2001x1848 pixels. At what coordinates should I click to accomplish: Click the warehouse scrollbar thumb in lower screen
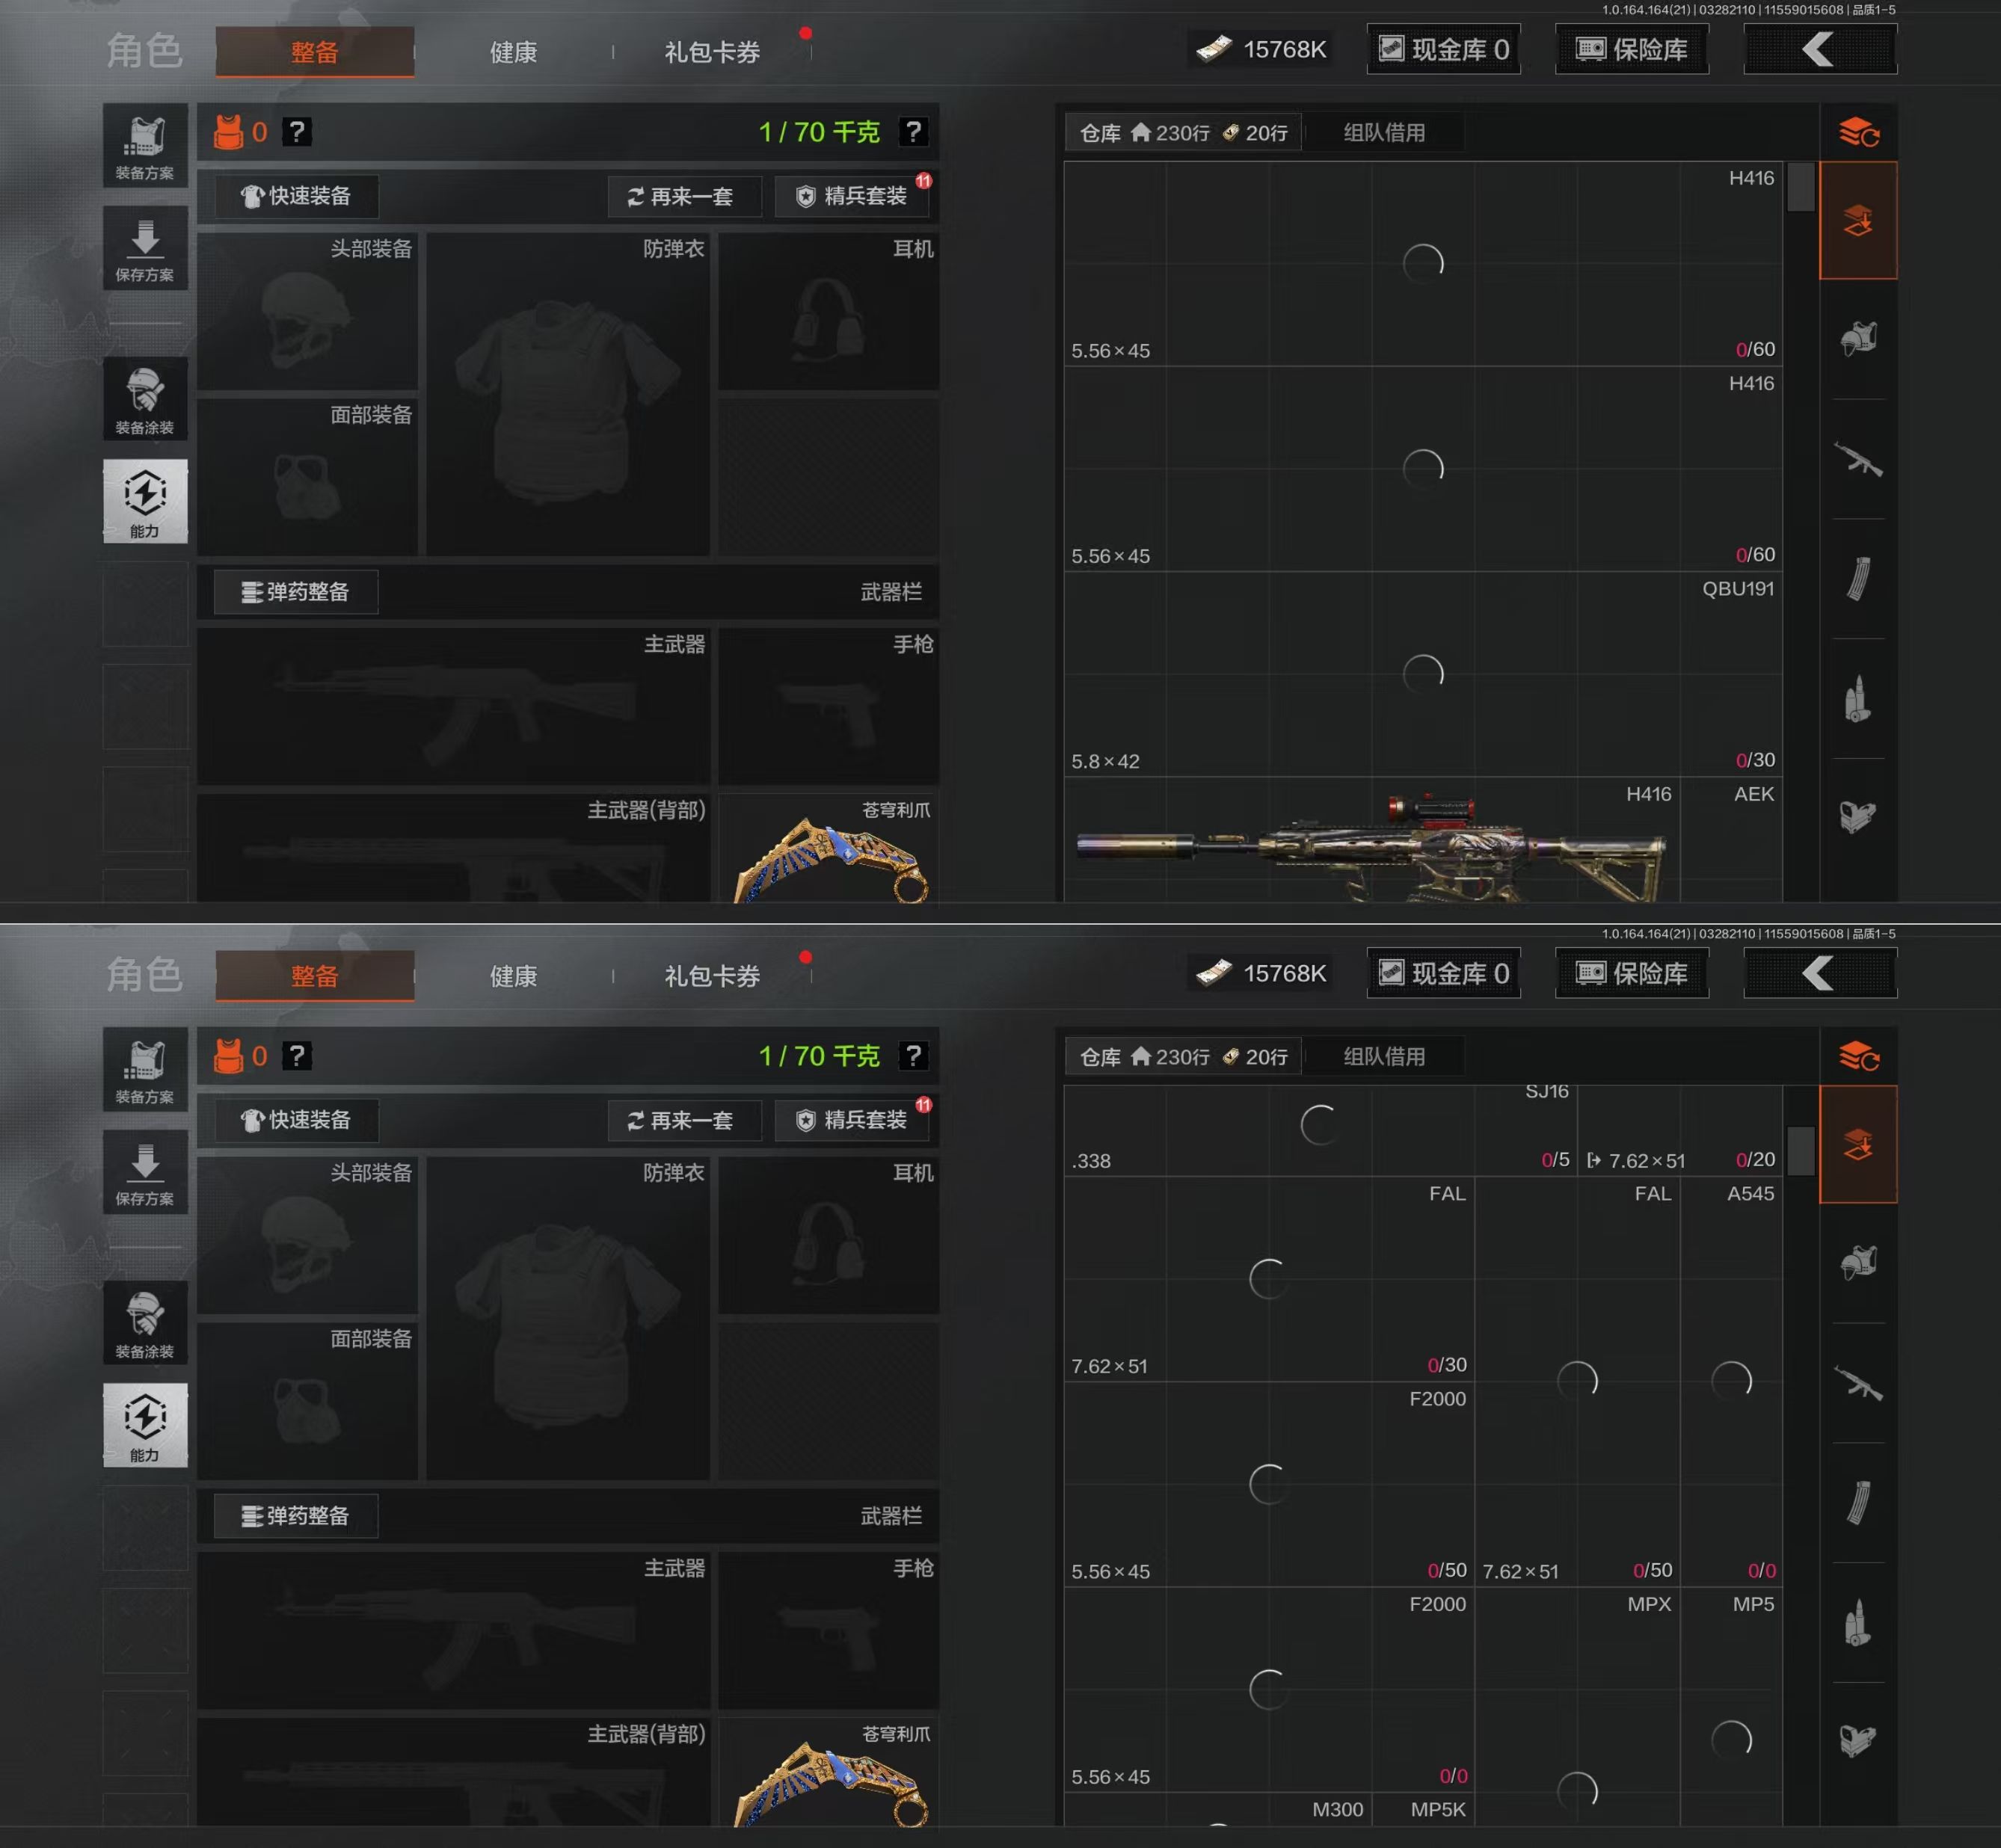[1800, 1151]
